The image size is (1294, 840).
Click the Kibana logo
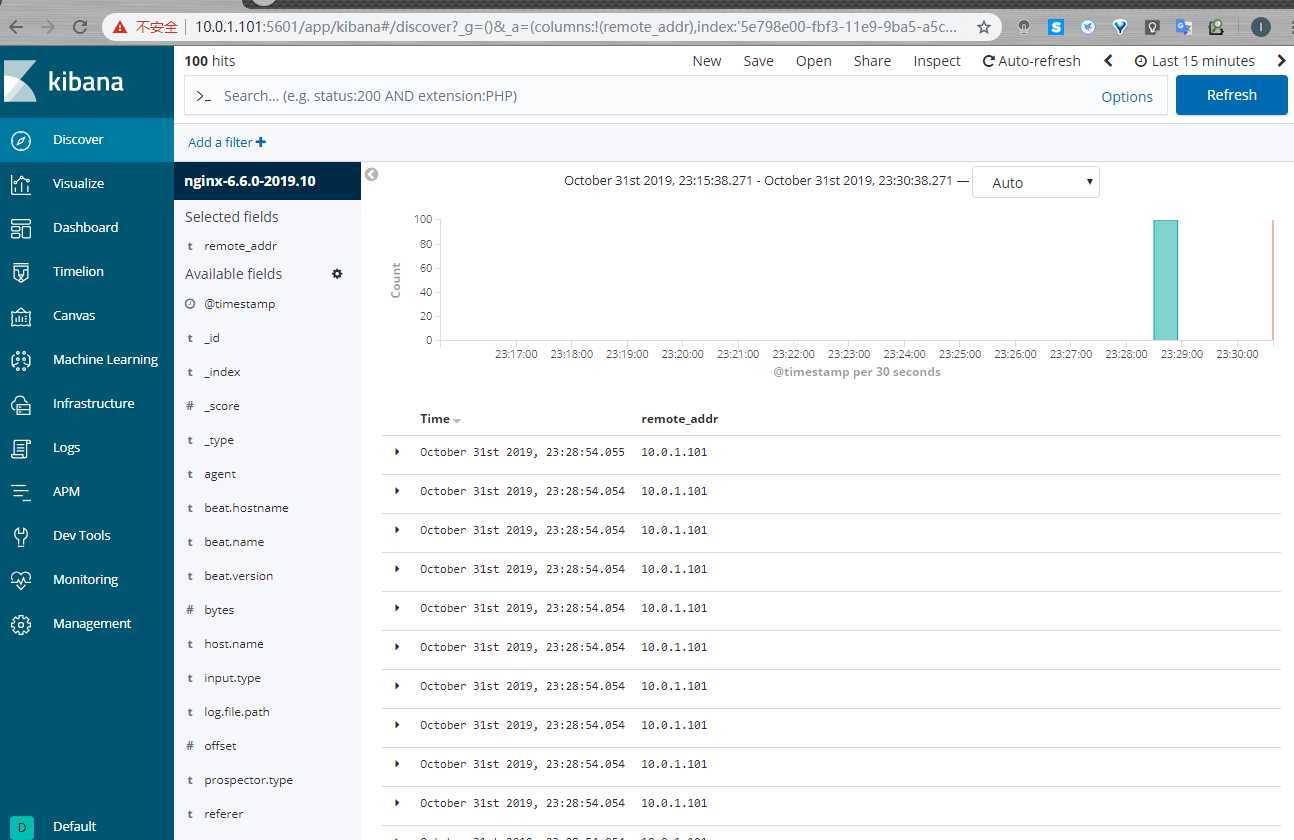click(x=64, y=81)
